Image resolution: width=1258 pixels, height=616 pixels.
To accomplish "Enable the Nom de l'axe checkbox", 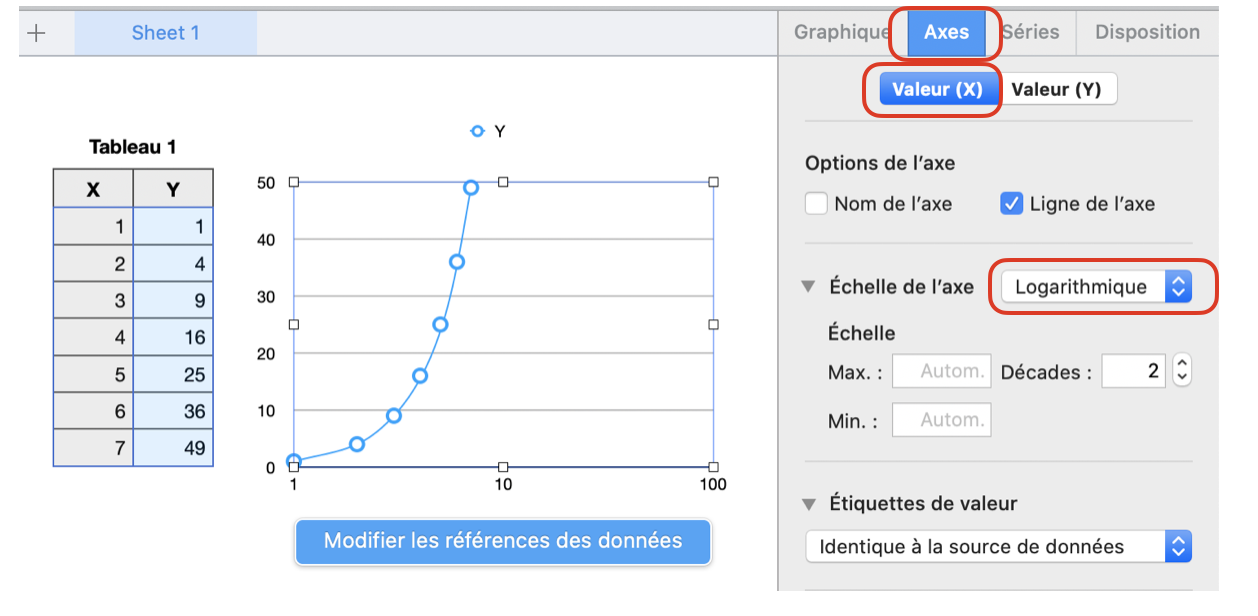I will click(816, 204).
